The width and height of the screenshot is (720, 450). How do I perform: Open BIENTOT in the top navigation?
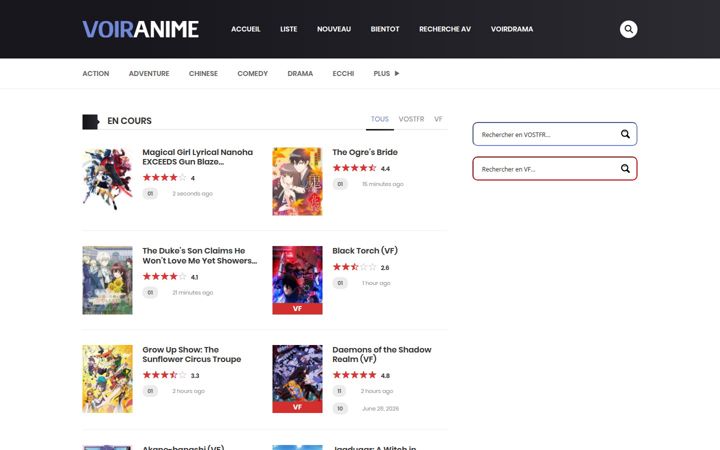(x=385, y=29)
